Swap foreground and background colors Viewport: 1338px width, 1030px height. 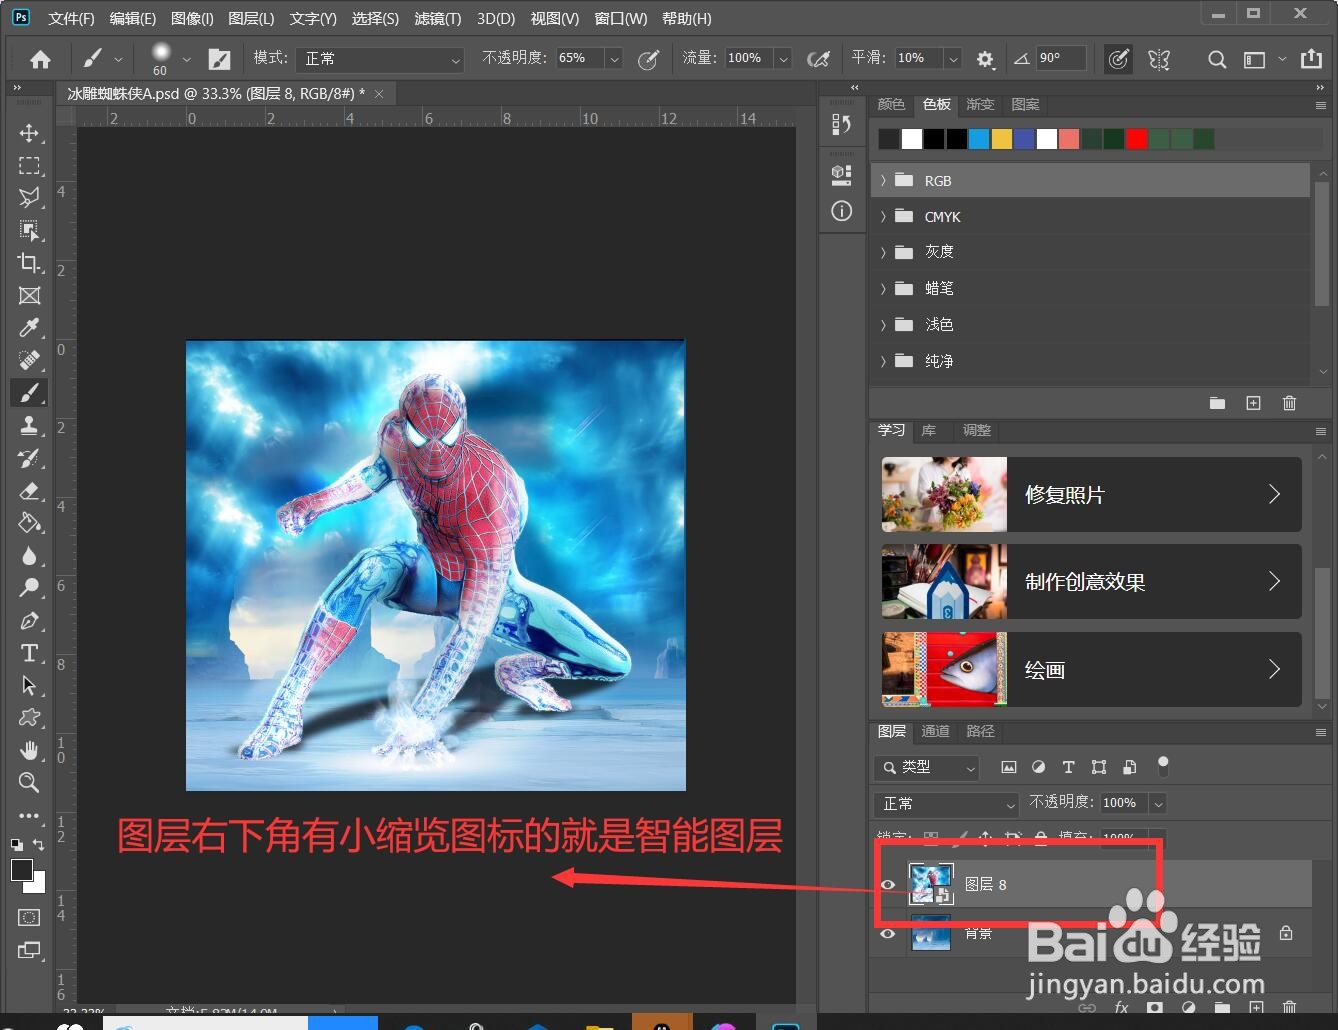tap(38, 845)
